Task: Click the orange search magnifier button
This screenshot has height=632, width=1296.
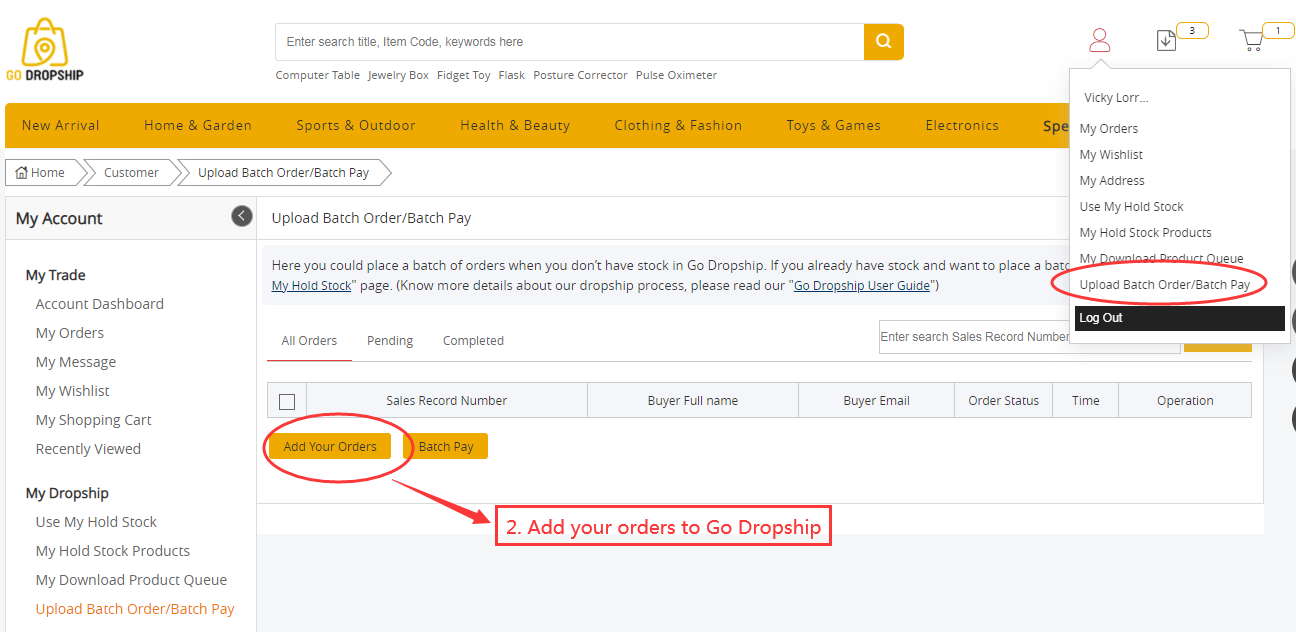Action: click(883, 42)
